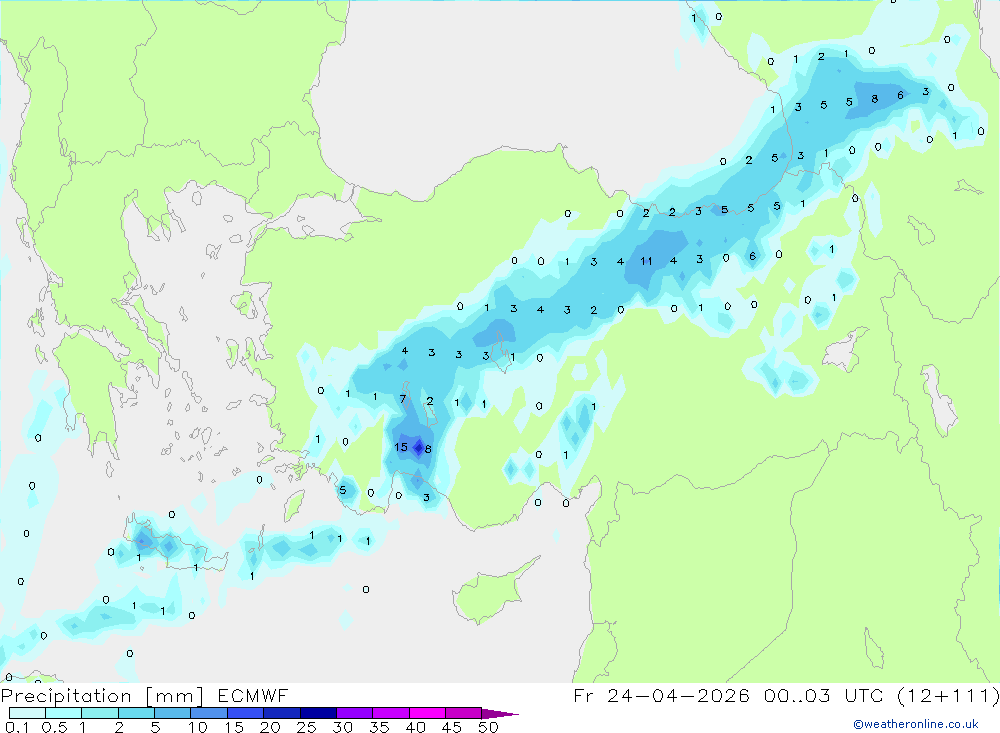This screenshot has height=733, width=1000.
Task: Click the '11' precipitation value on the map
Action: (646, 261)
